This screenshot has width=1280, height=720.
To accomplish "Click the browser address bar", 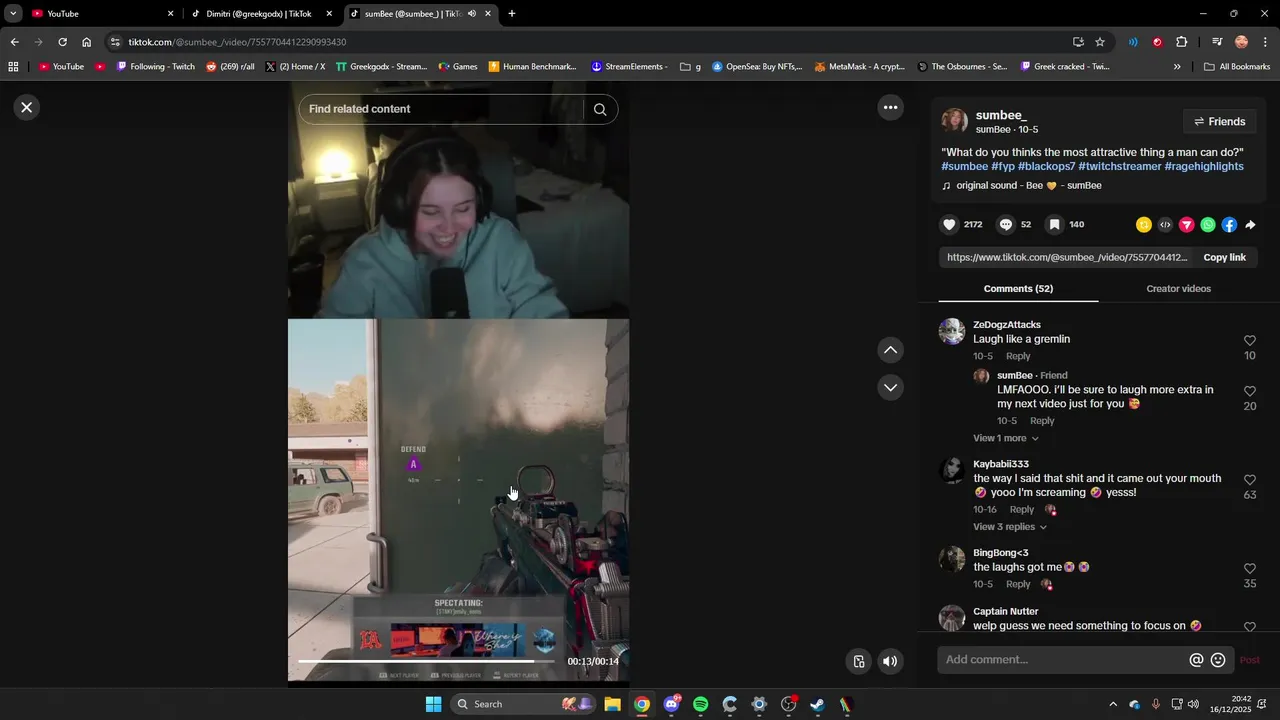I will (x=590, y=42).
